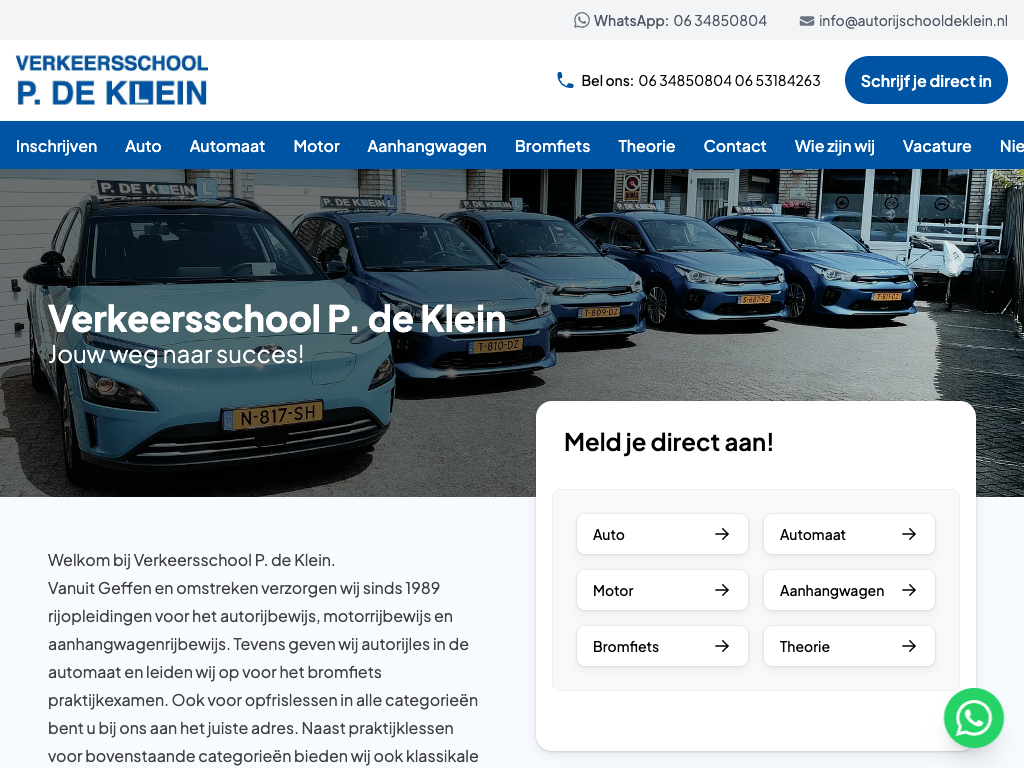
Task: Select Vacature in the navigation bar
Action: (937, 146)
